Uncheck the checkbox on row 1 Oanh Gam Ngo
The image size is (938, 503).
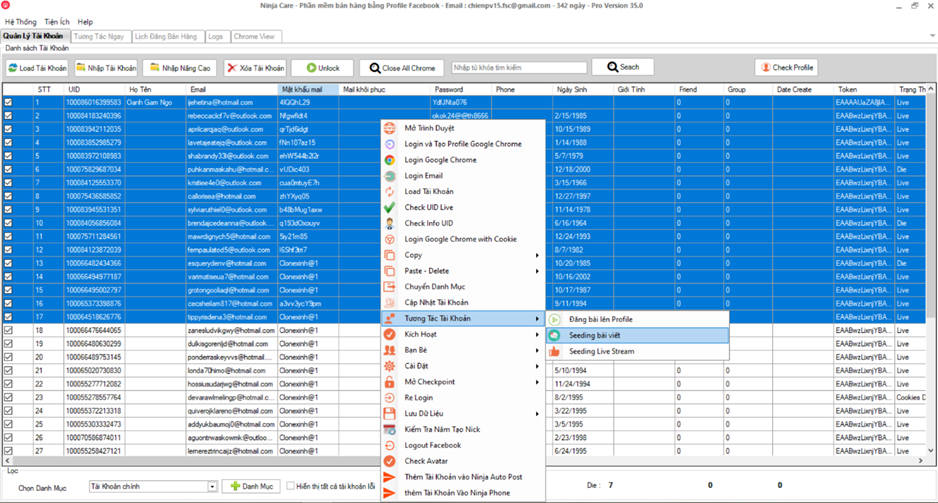tap(8, 102)
